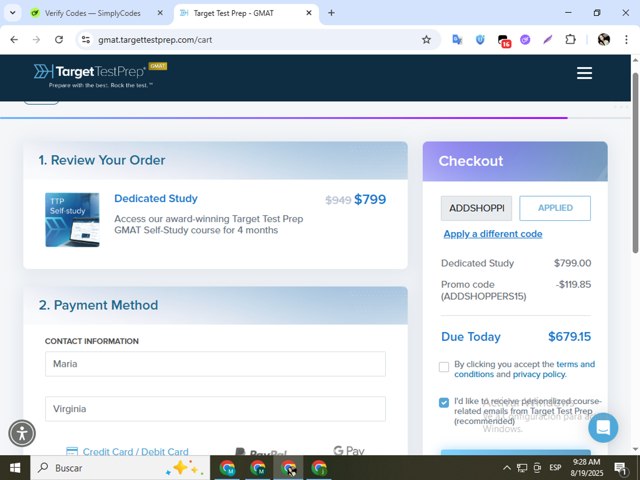The width and height of the screenshot is (640, 480).
Task: Uncheck the personalized course emails checkbox
Action: click(444, 403)
